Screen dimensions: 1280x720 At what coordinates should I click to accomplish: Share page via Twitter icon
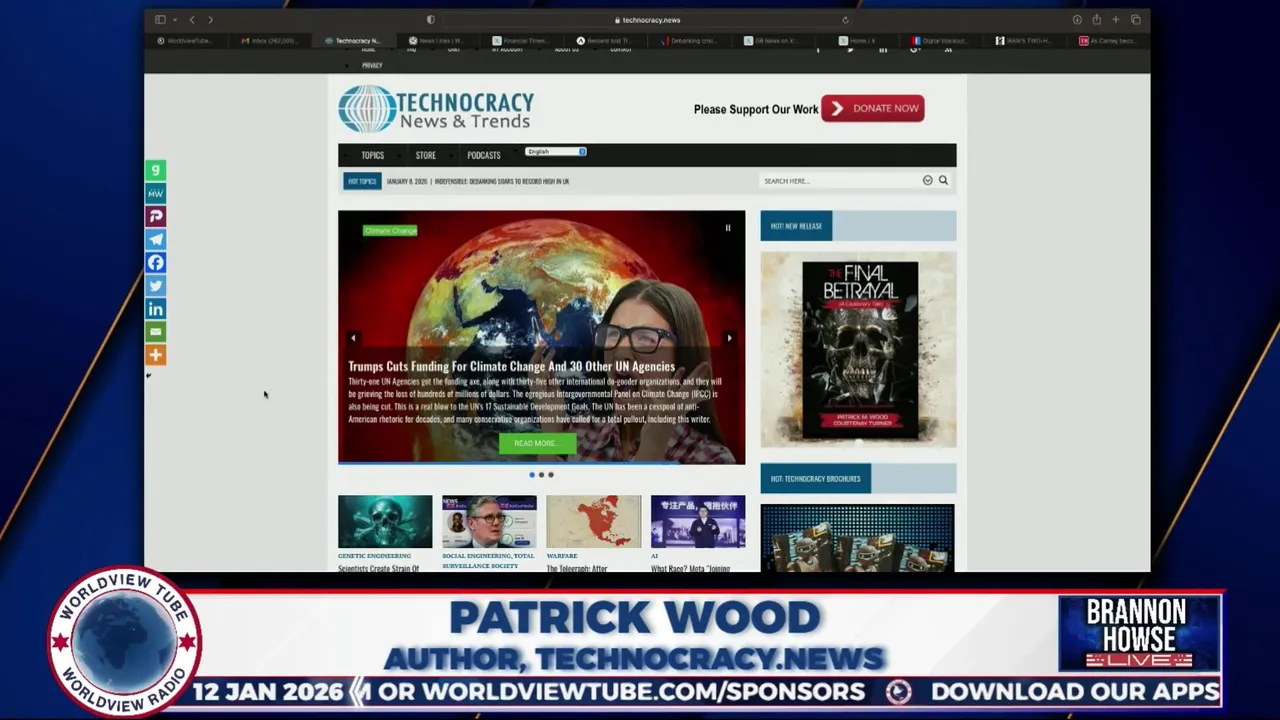155,285
